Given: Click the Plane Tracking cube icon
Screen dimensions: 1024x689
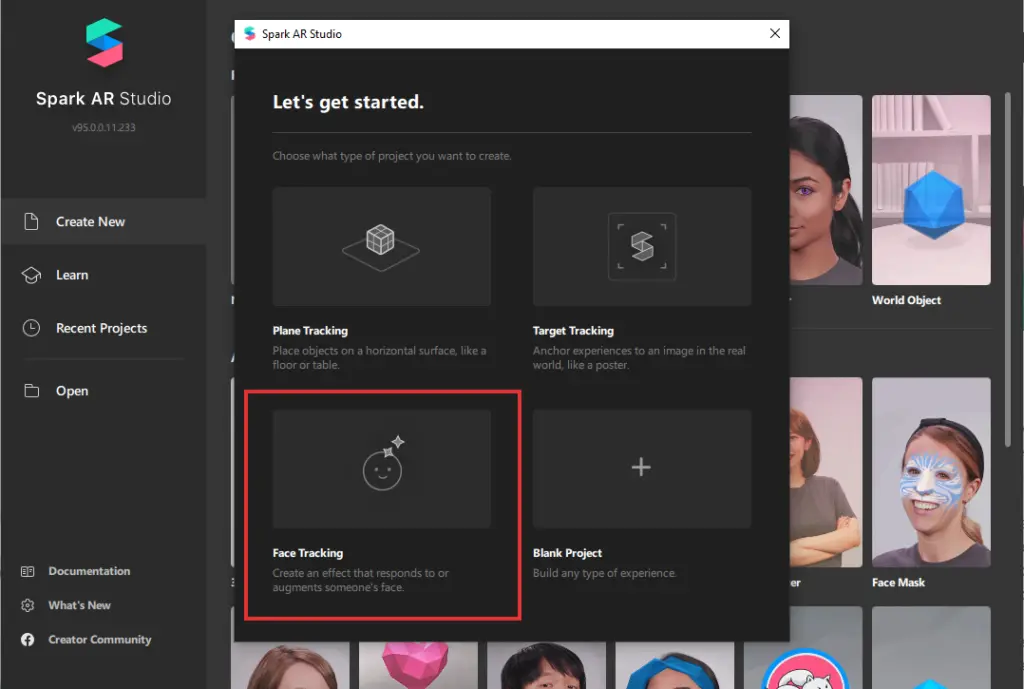Looking at the screenshot, I should pos(380,244).
